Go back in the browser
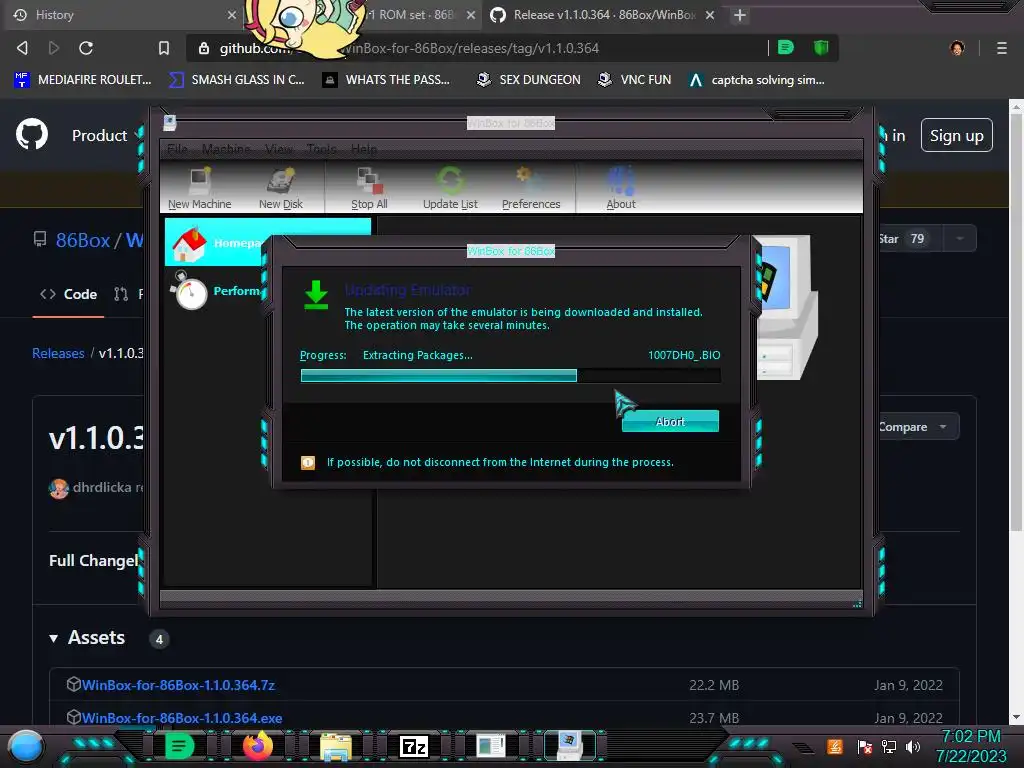The image size is (1024, 768). pyautogui.click(x=22, y=48)
